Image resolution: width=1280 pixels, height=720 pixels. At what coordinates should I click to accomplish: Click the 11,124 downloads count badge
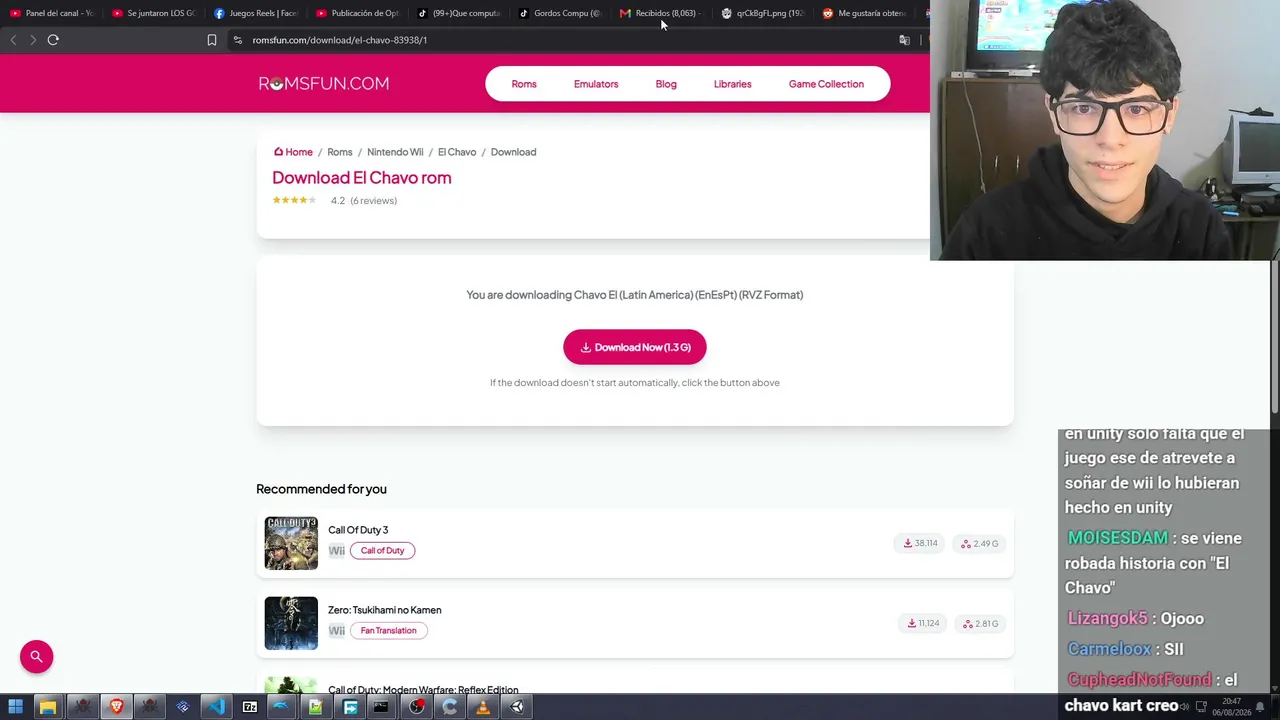pyautogui.click(x=922, y=623)
